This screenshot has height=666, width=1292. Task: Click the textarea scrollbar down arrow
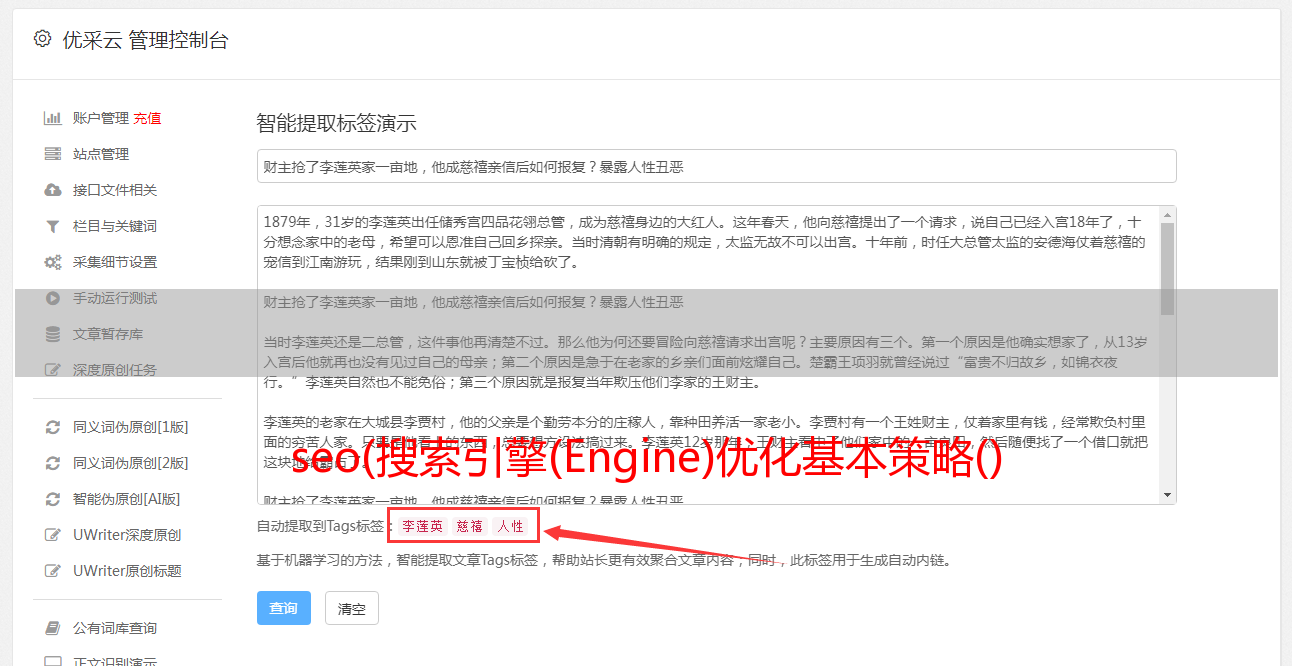pyautogui.click(x=1167, y=495)
